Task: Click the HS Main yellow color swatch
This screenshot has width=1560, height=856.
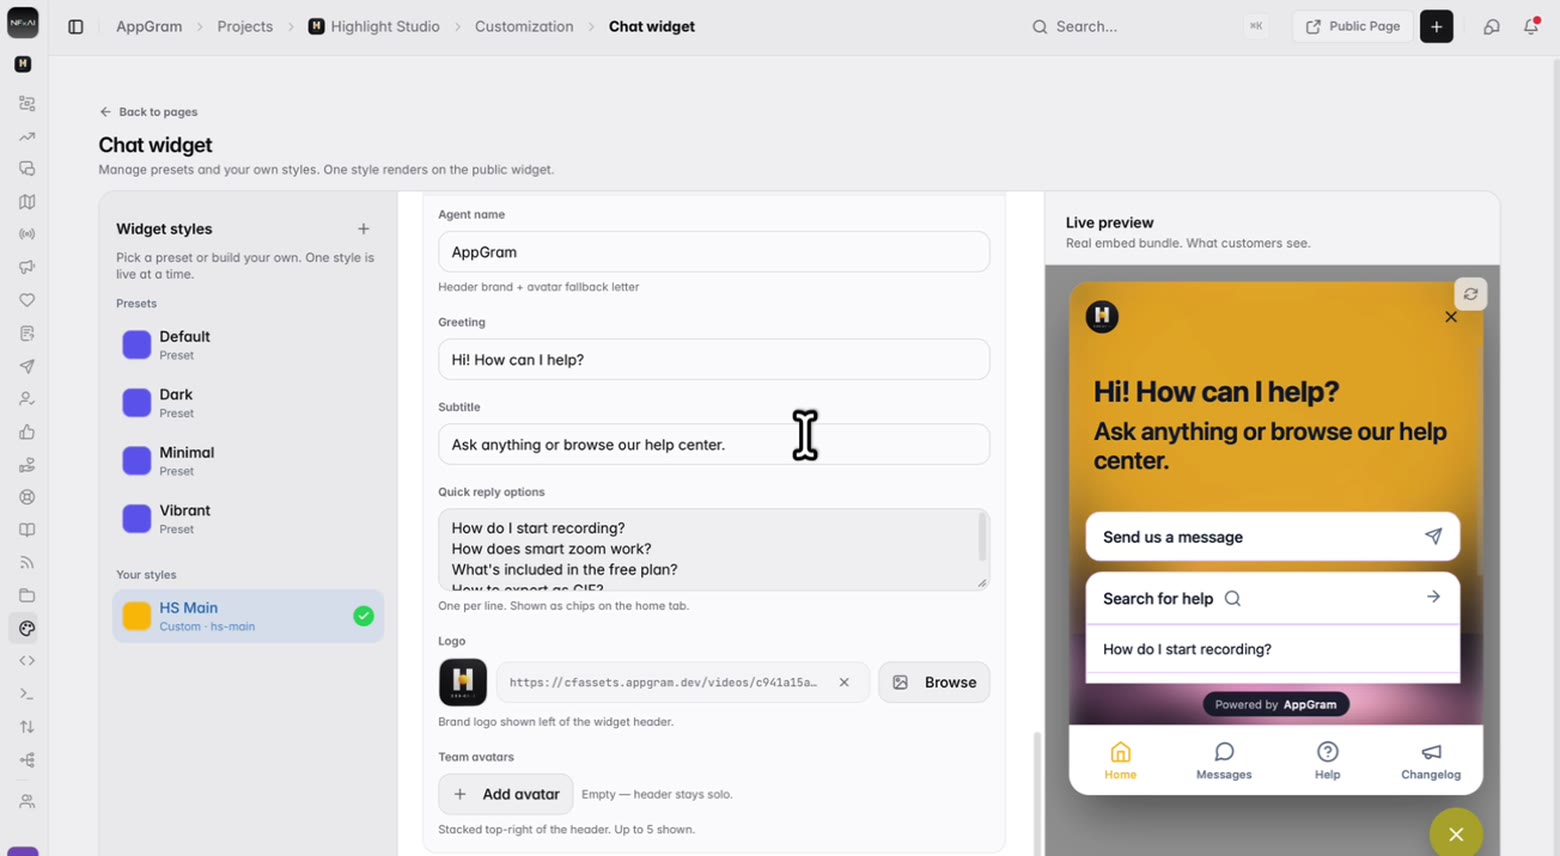Action: (137, 616)
